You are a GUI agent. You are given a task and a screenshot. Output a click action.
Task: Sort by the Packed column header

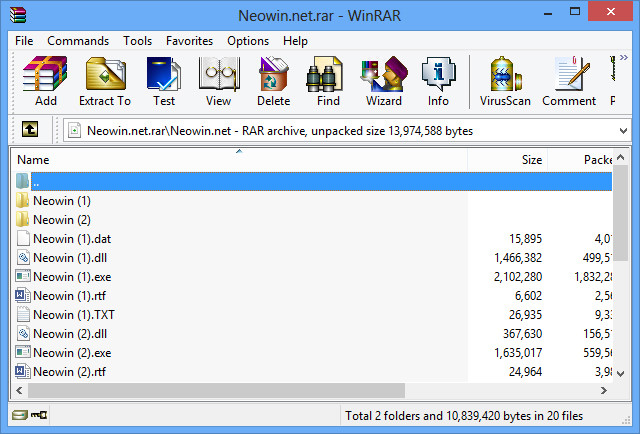tap(580, 160)
